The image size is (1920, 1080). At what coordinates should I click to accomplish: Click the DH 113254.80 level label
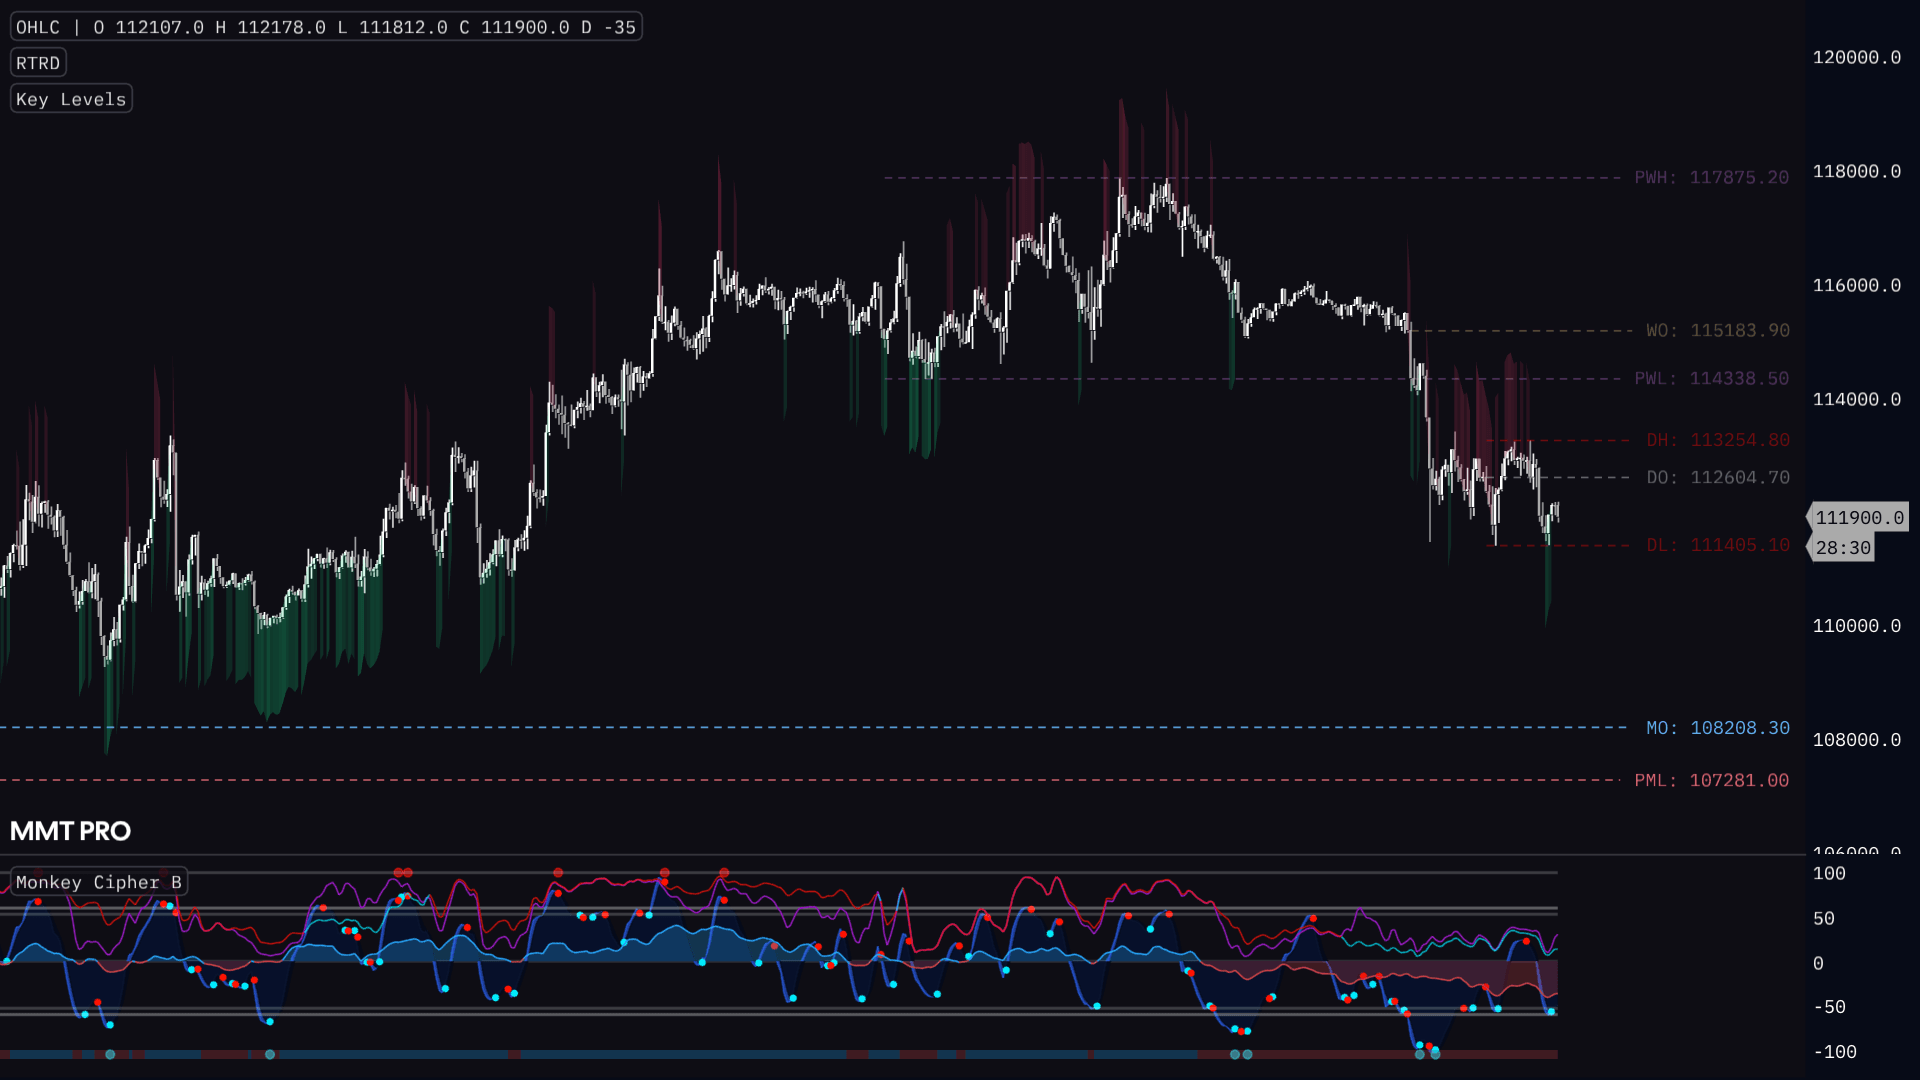click(x=1717, y=440)
